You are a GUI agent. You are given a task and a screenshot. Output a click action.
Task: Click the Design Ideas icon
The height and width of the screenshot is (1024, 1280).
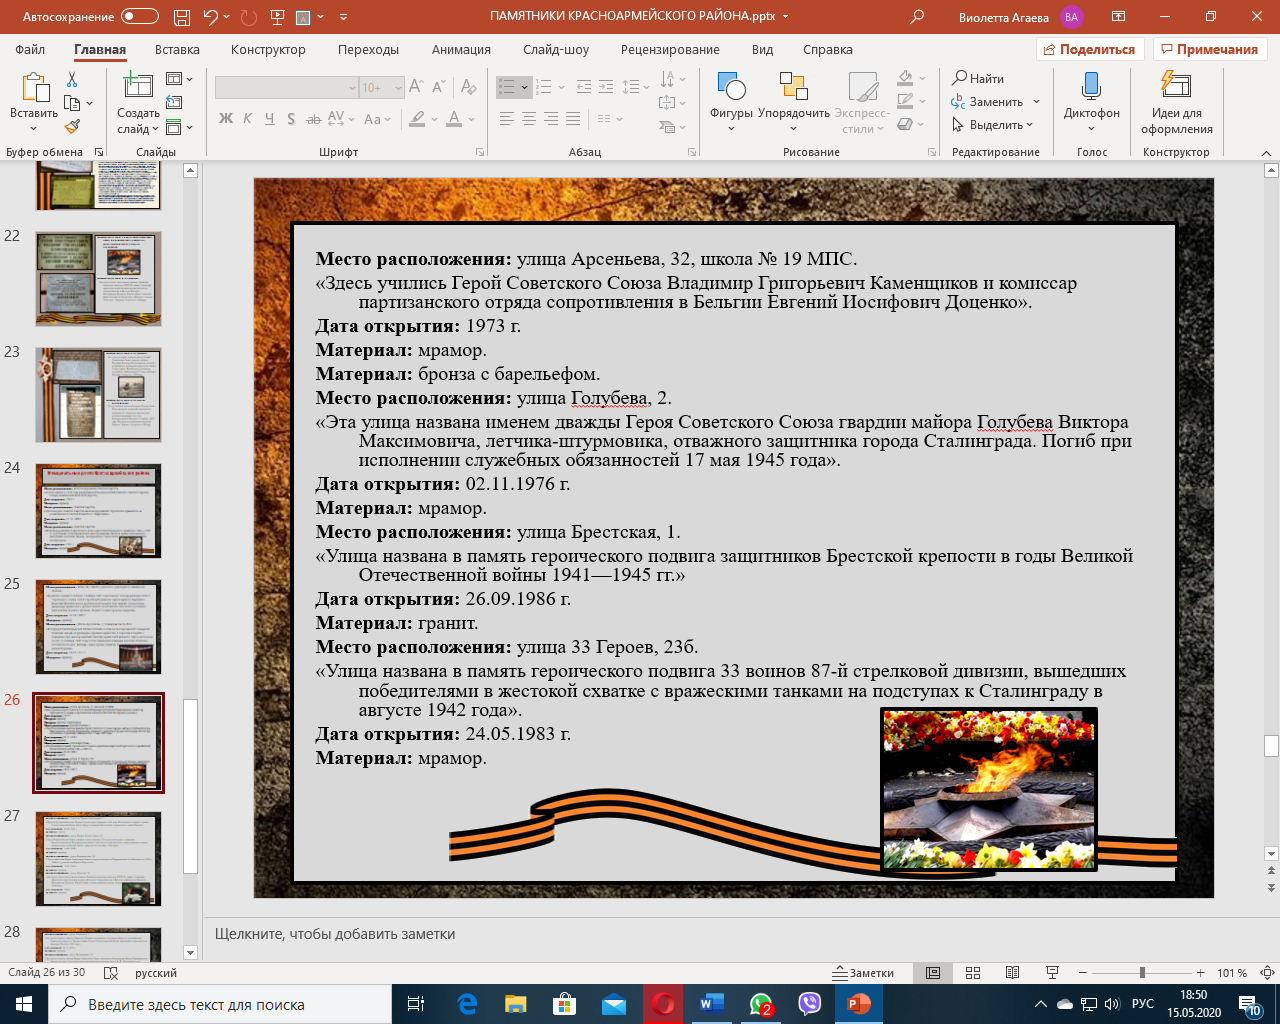[1176, 88]
